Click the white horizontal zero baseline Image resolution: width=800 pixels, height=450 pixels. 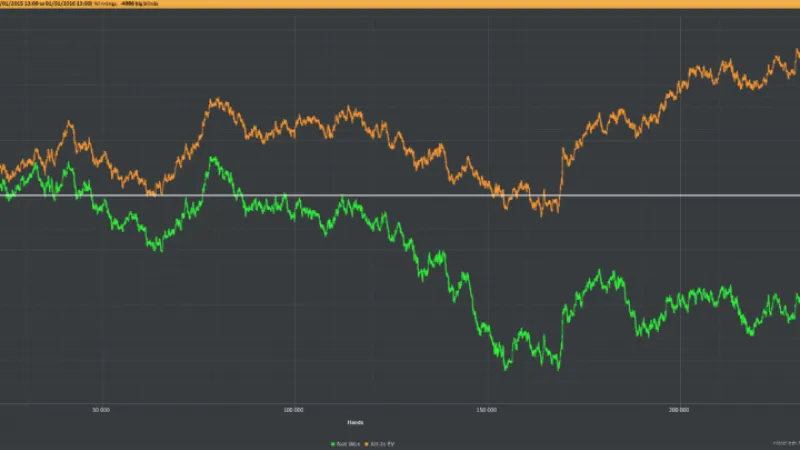click(400, 195)
